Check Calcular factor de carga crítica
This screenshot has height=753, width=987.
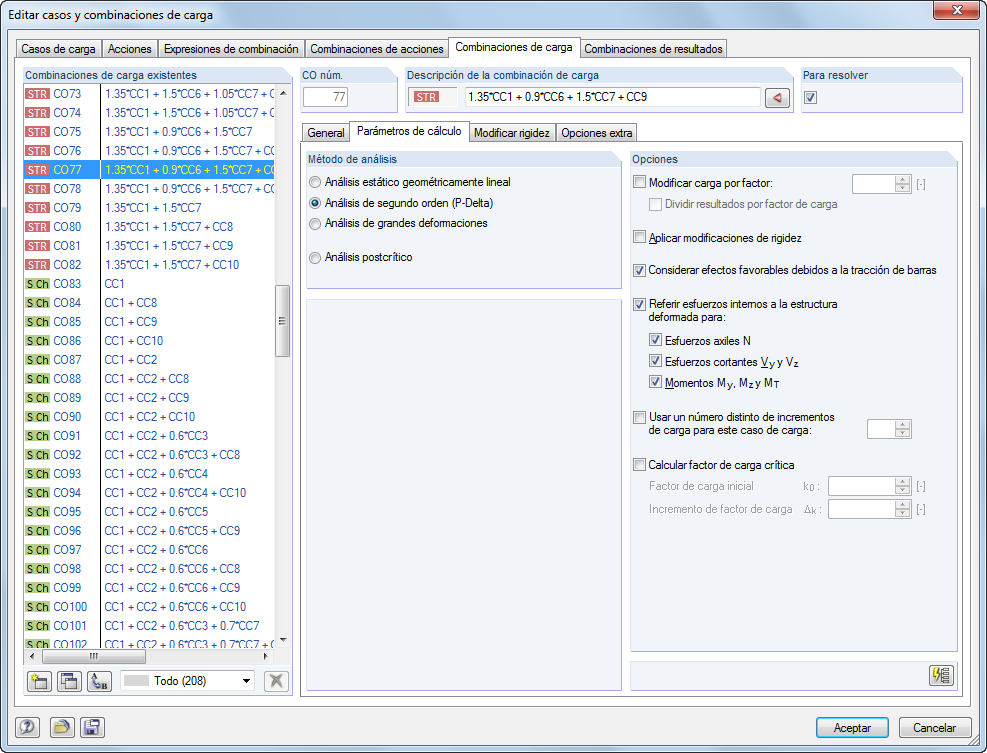pyautogui.click(x=640, y=465)
